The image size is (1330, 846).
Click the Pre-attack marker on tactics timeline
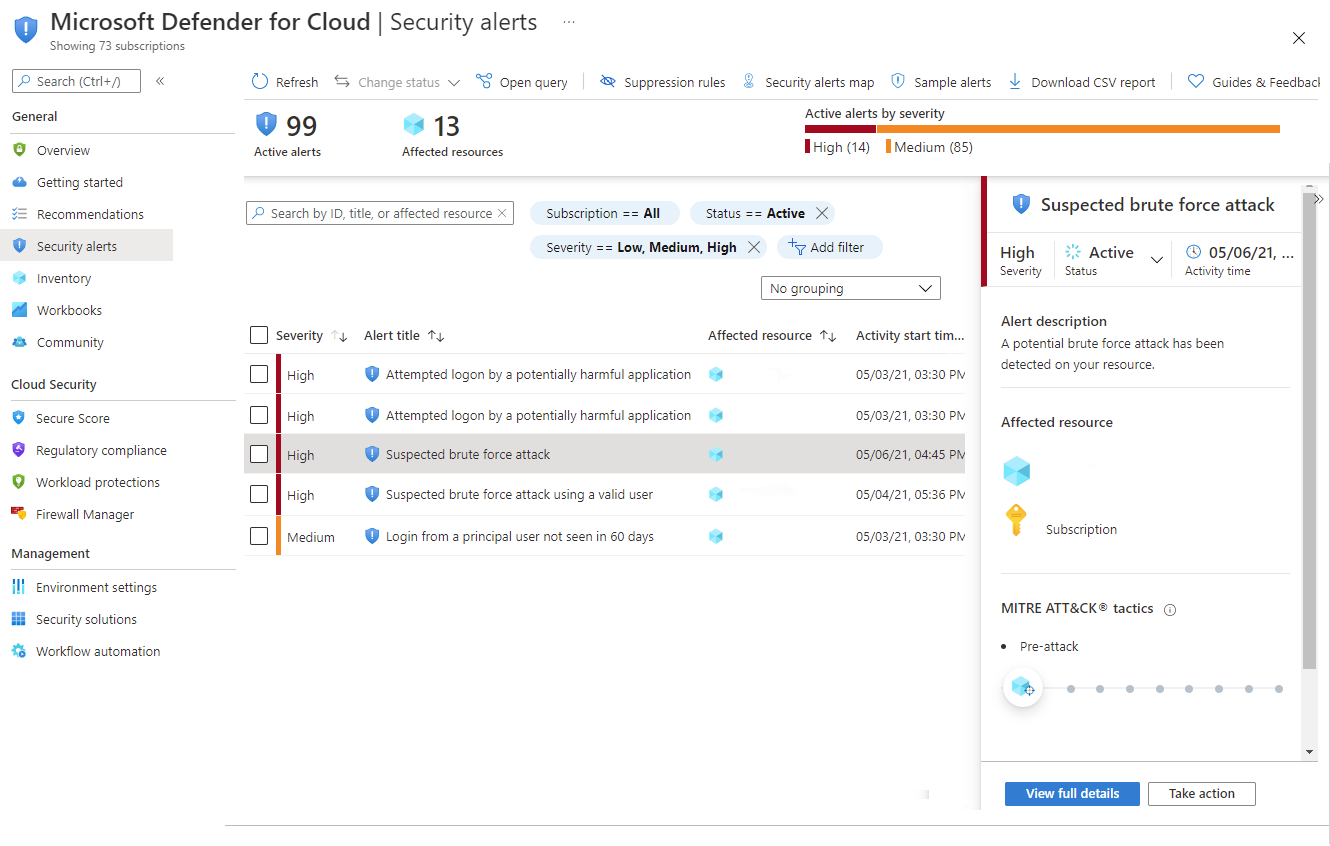1022,688
